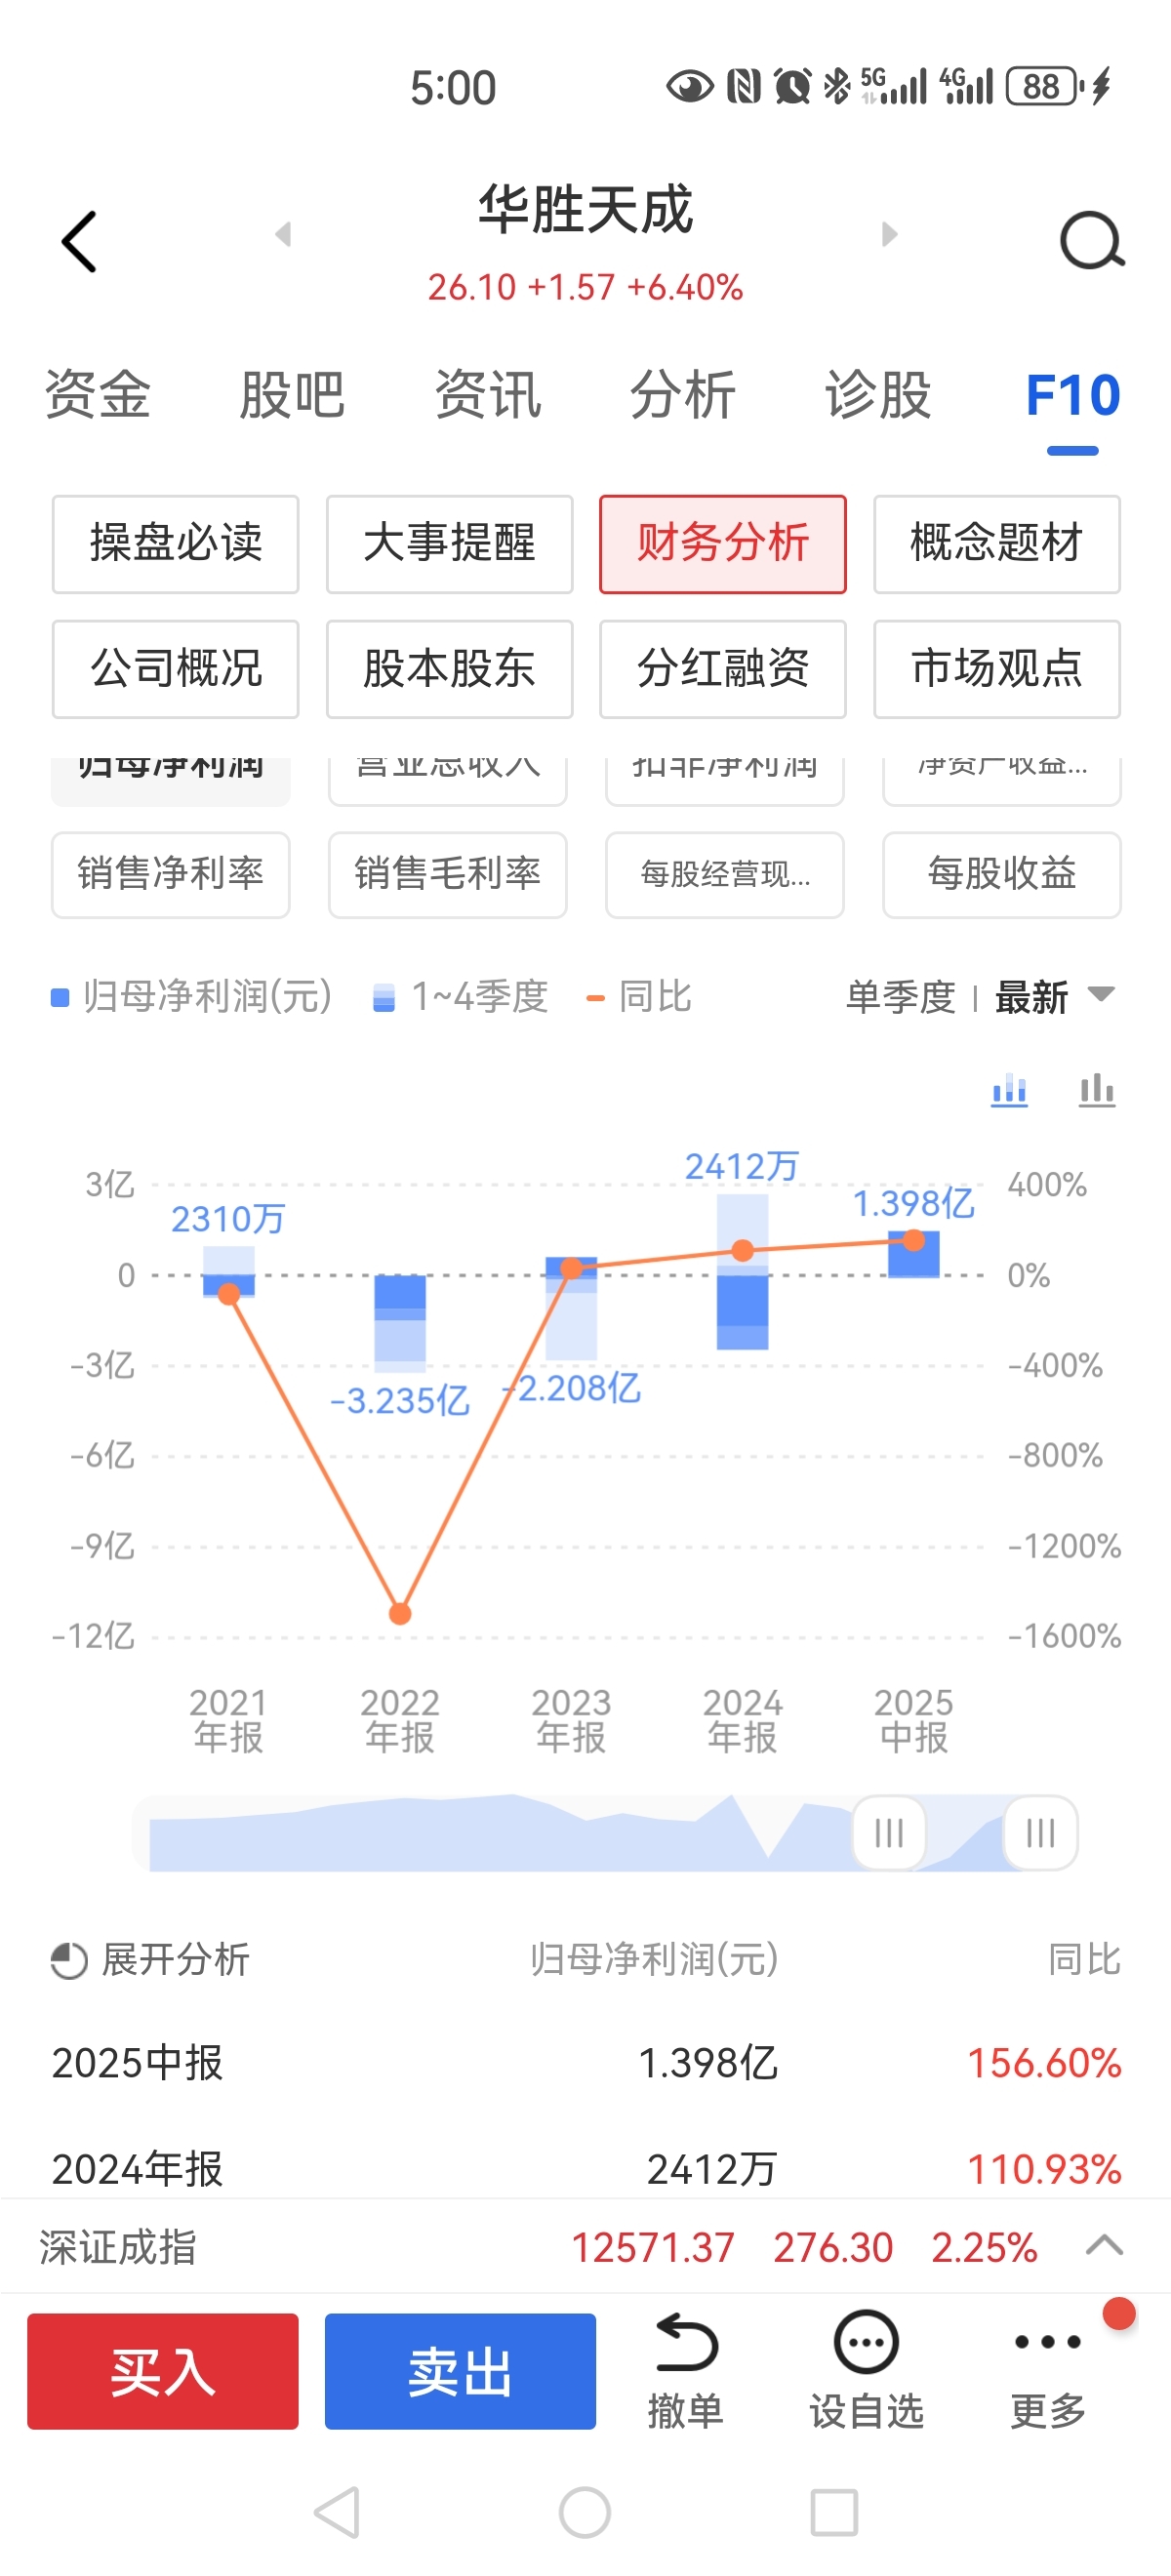Select the 销售毛利率 metric
1171x2576 pixels.
[x=448, y=875]
